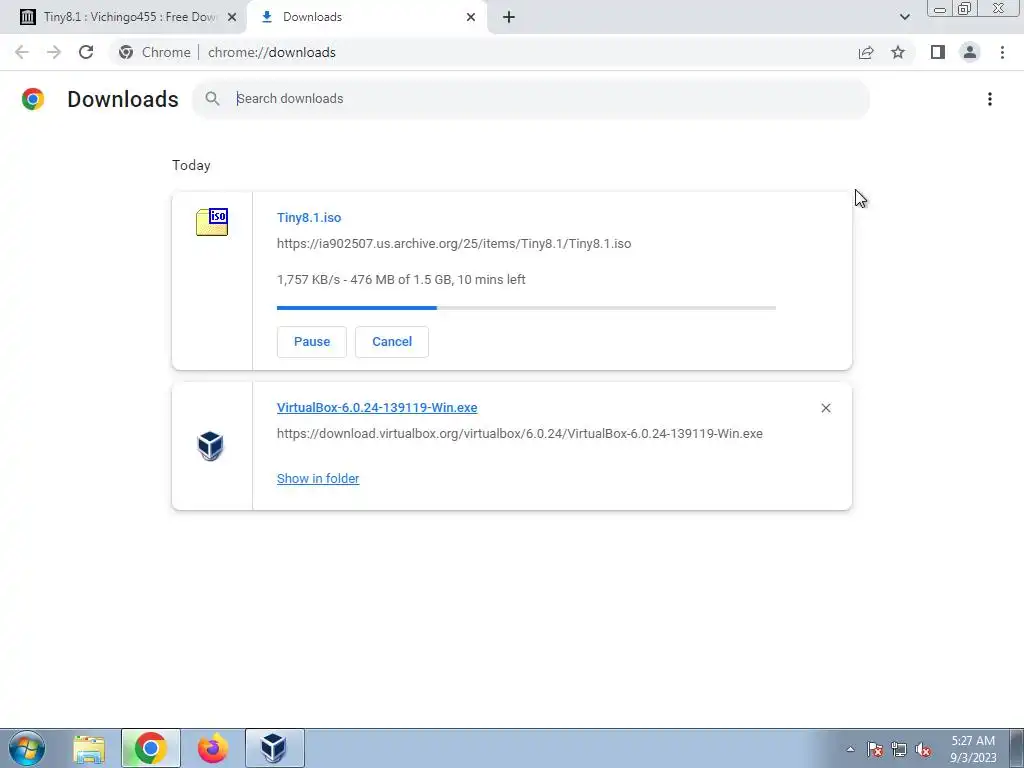This screenshot has height=768, width=1024.
Task: Go back using the browser back arrow
Action: (x=22, y=52)
